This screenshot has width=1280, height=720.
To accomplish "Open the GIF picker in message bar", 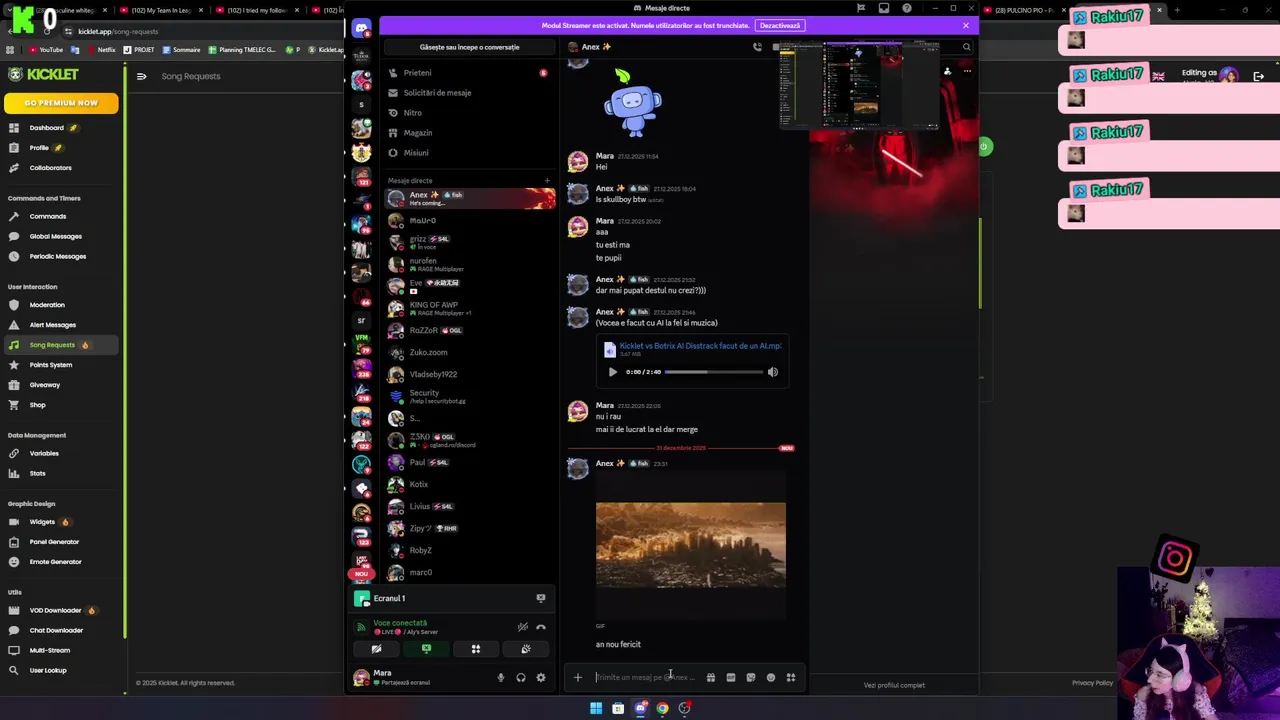I will pos(731,677).
